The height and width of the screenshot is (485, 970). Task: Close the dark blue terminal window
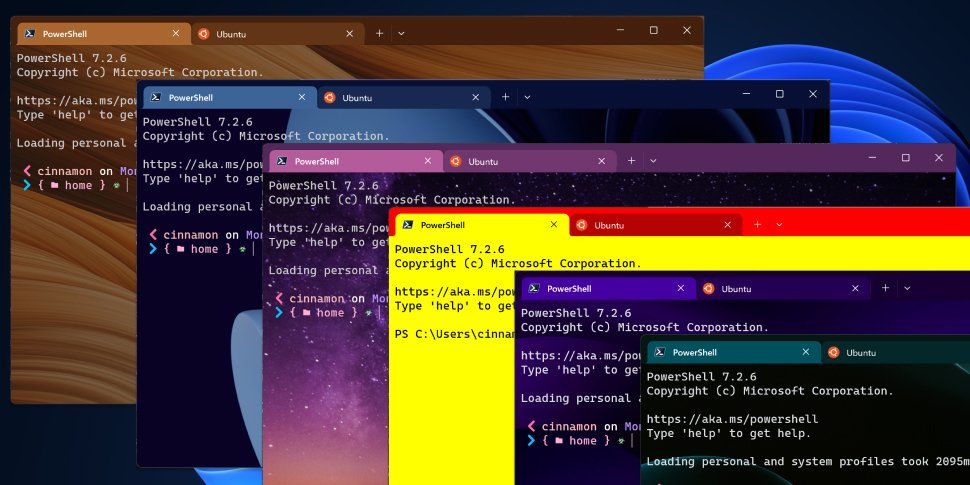click(813, 94)
